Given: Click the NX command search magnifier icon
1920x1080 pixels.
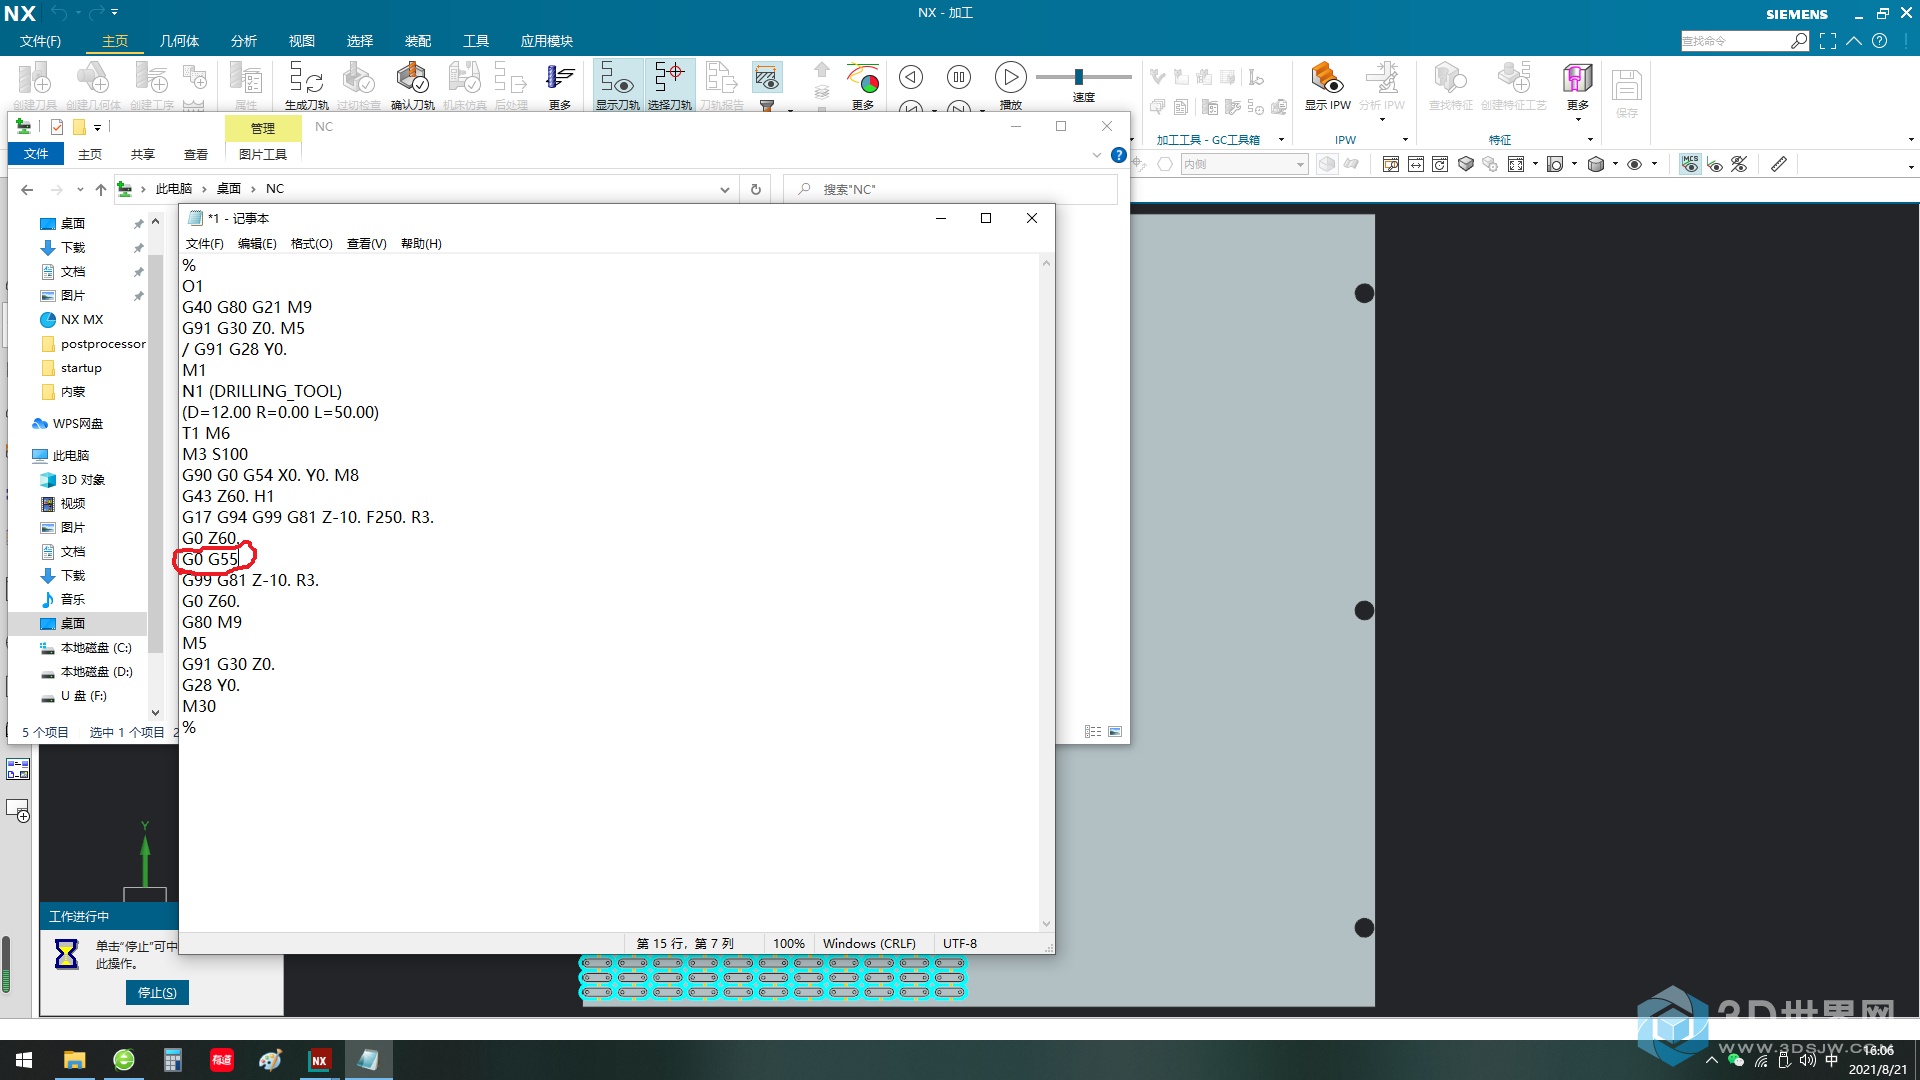Looking at the screenshot, I should [1799, 41].
